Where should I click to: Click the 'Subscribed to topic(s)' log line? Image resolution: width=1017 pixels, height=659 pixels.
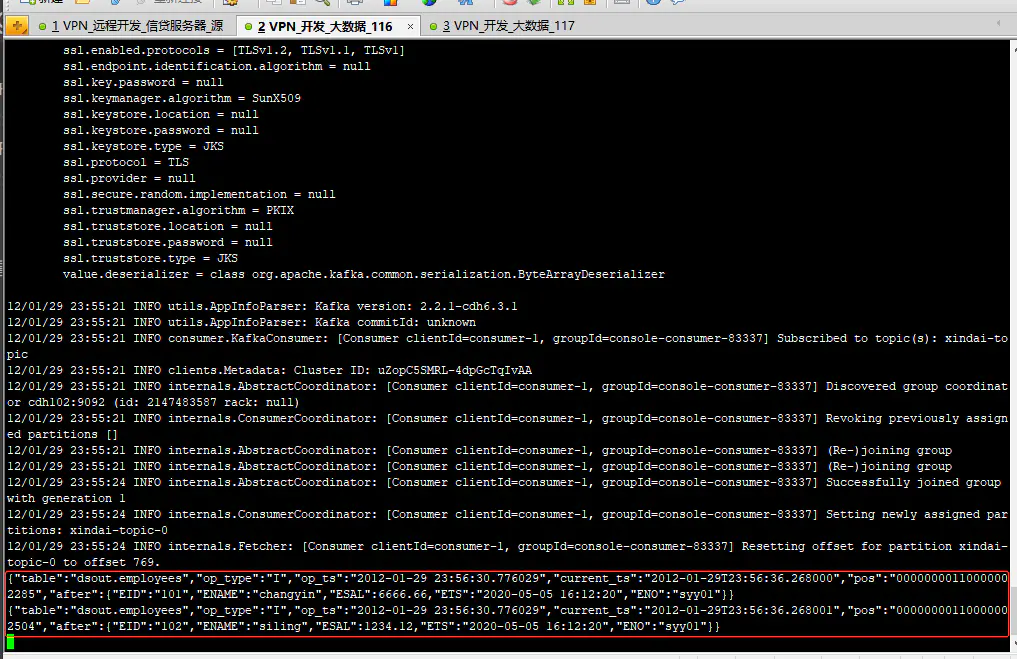pyautogui.click(x=507, y=338)
